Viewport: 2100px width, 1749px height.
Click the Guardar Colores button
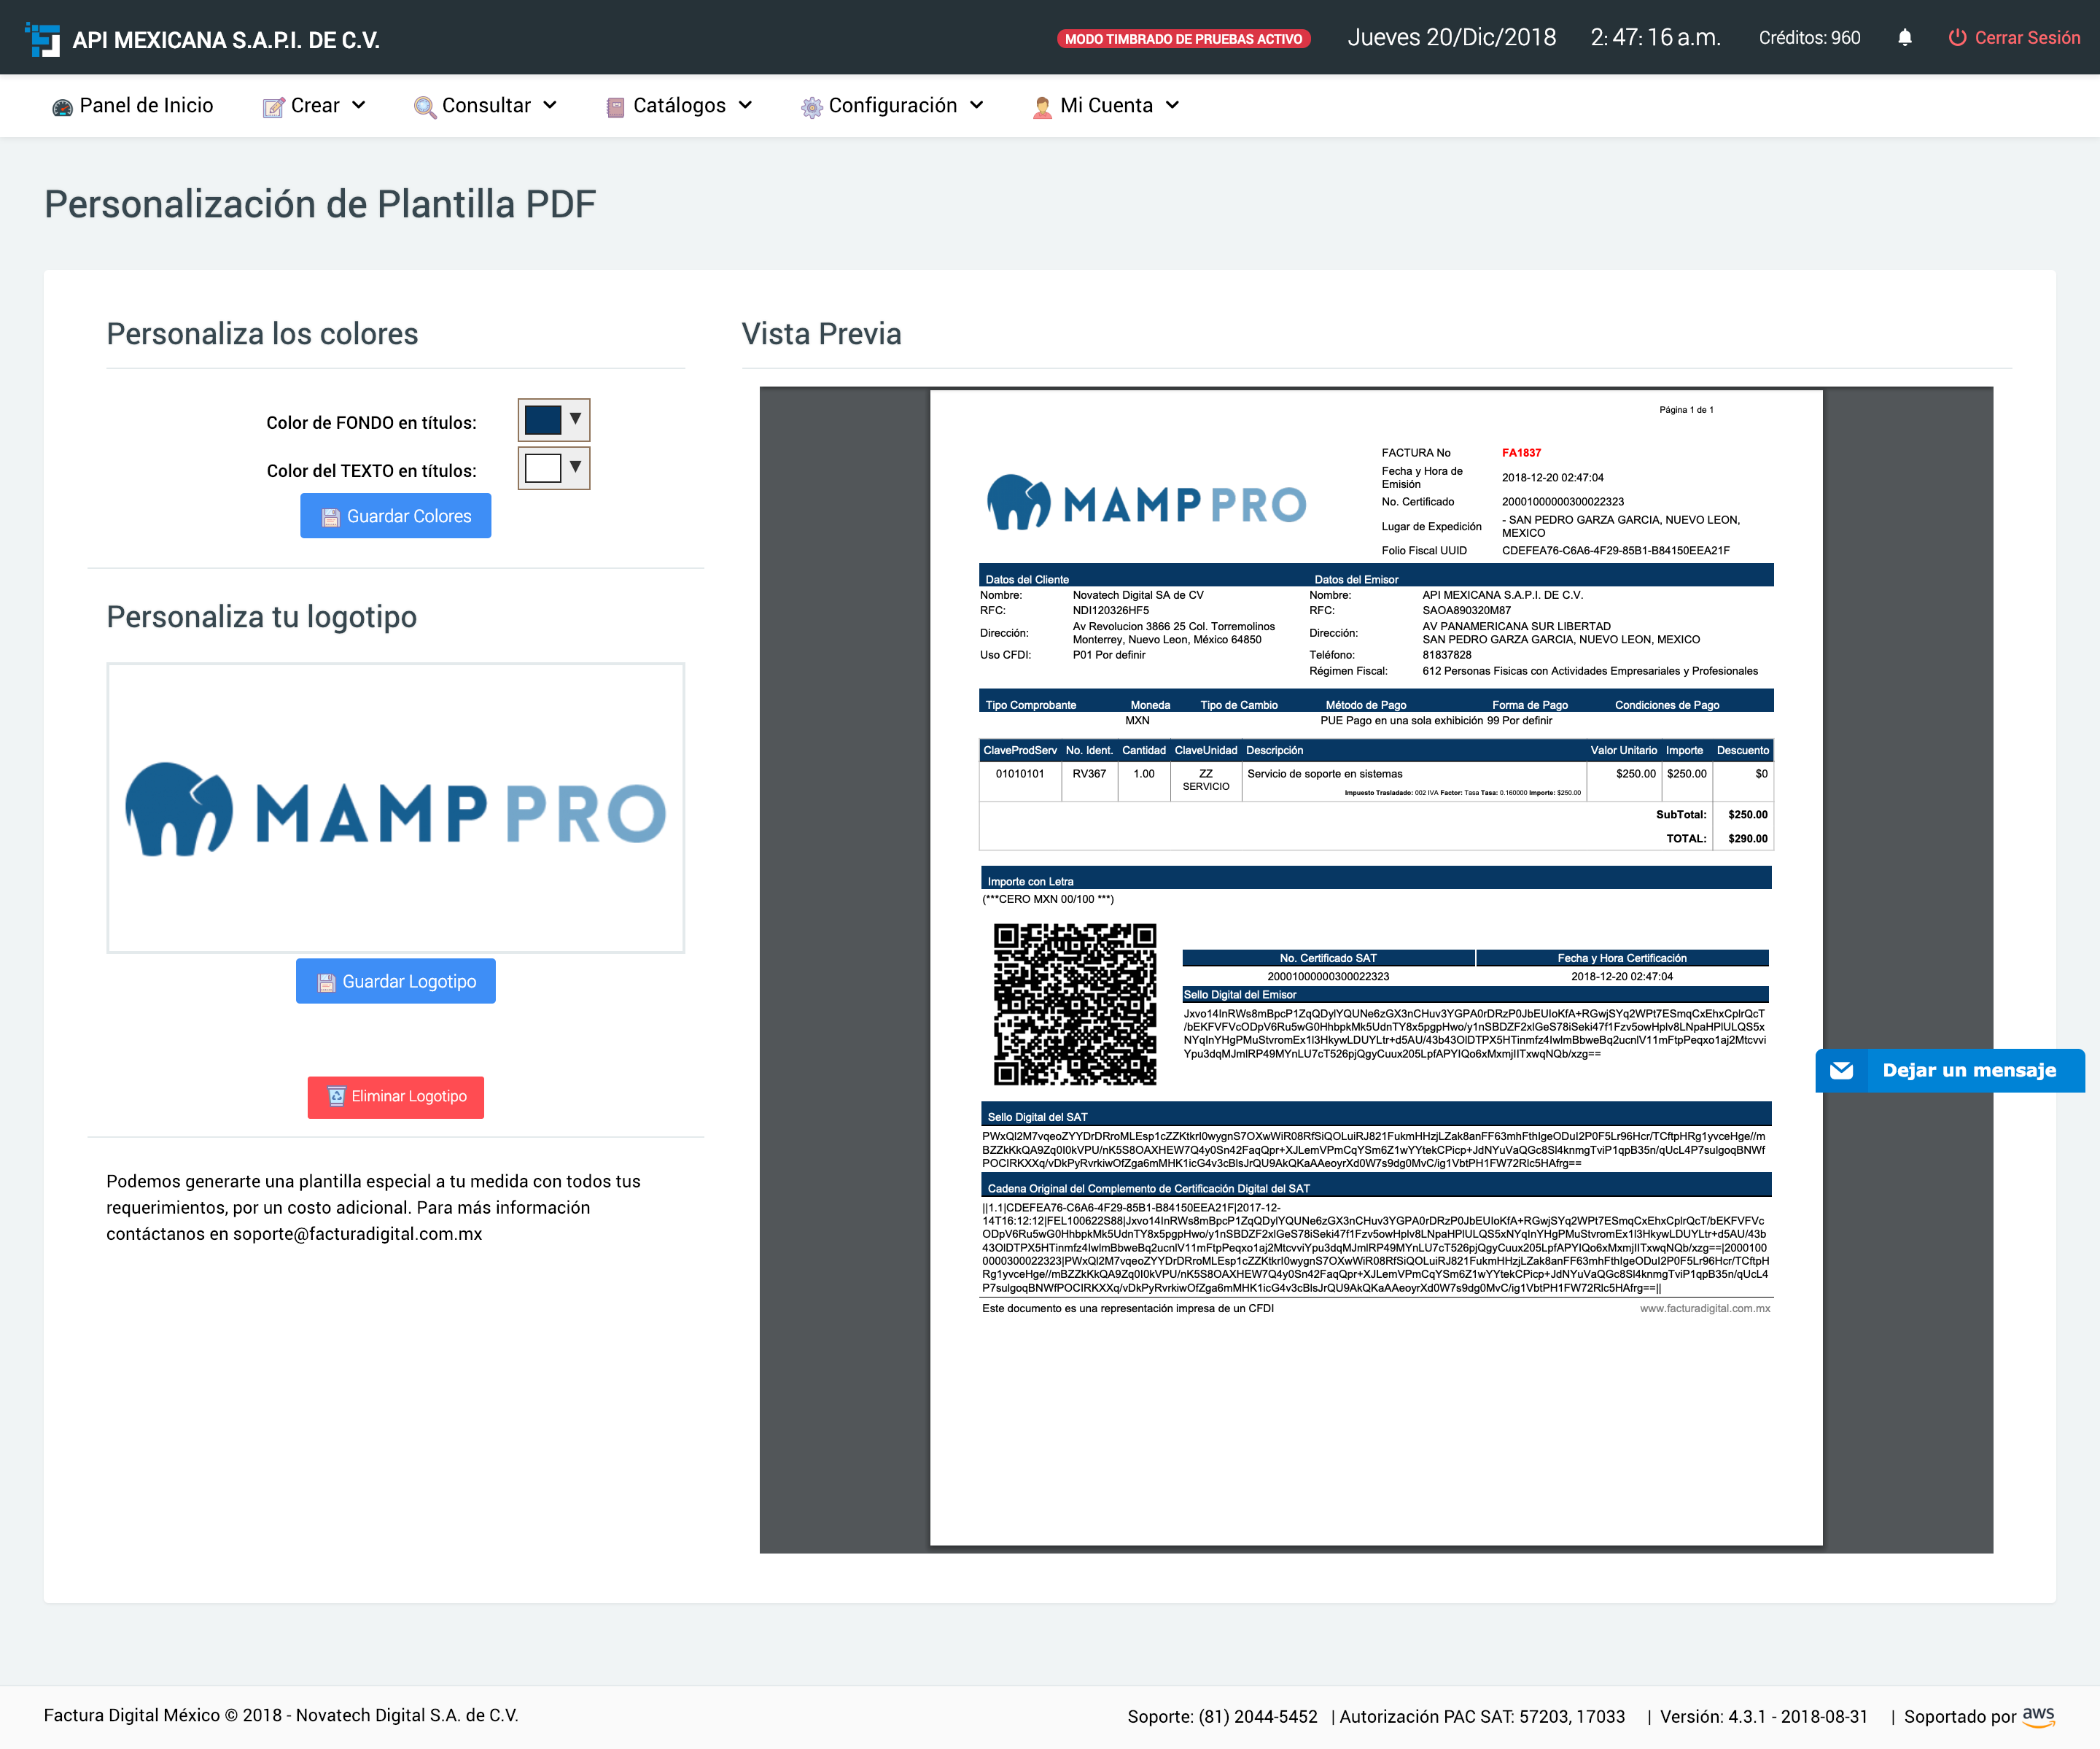(396, 516)
